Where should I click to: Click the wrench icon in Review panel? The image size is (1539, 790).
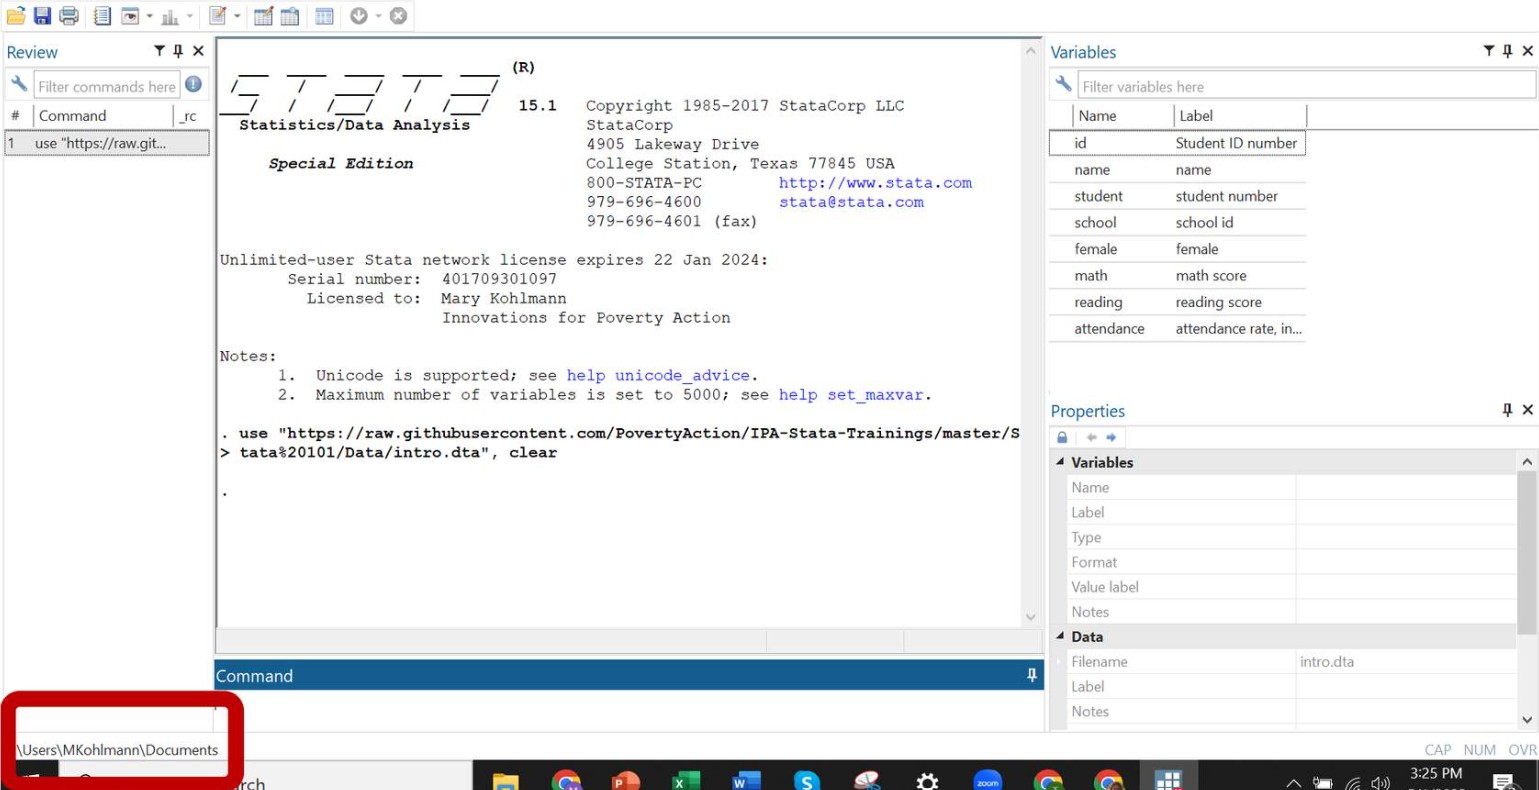pos(18,85)
